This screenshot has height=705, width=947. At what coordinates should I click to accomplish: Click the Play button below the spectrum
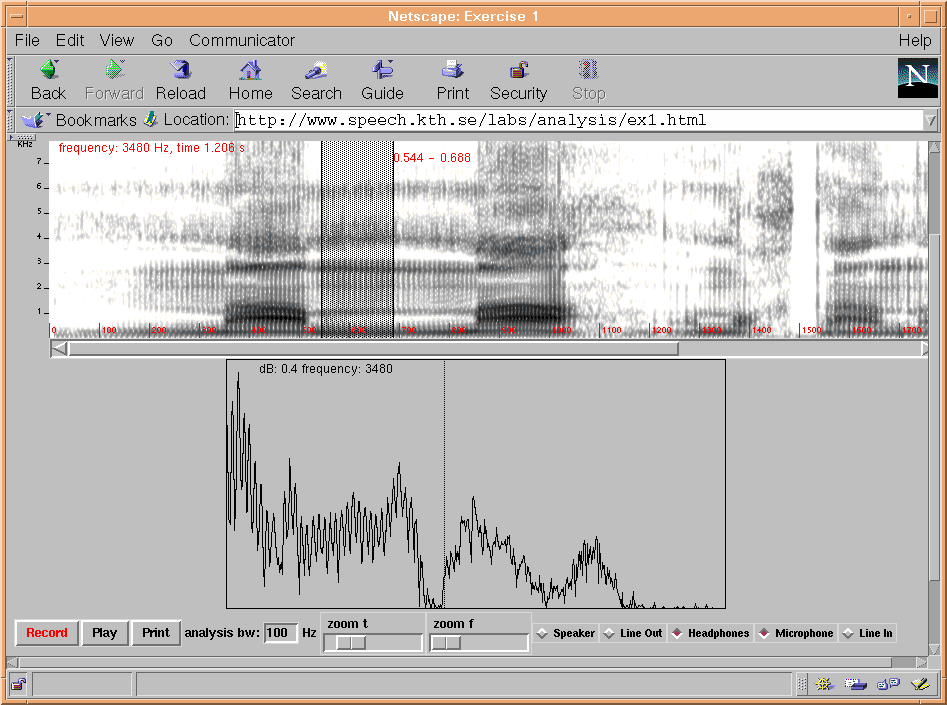(x=104, y=633)
